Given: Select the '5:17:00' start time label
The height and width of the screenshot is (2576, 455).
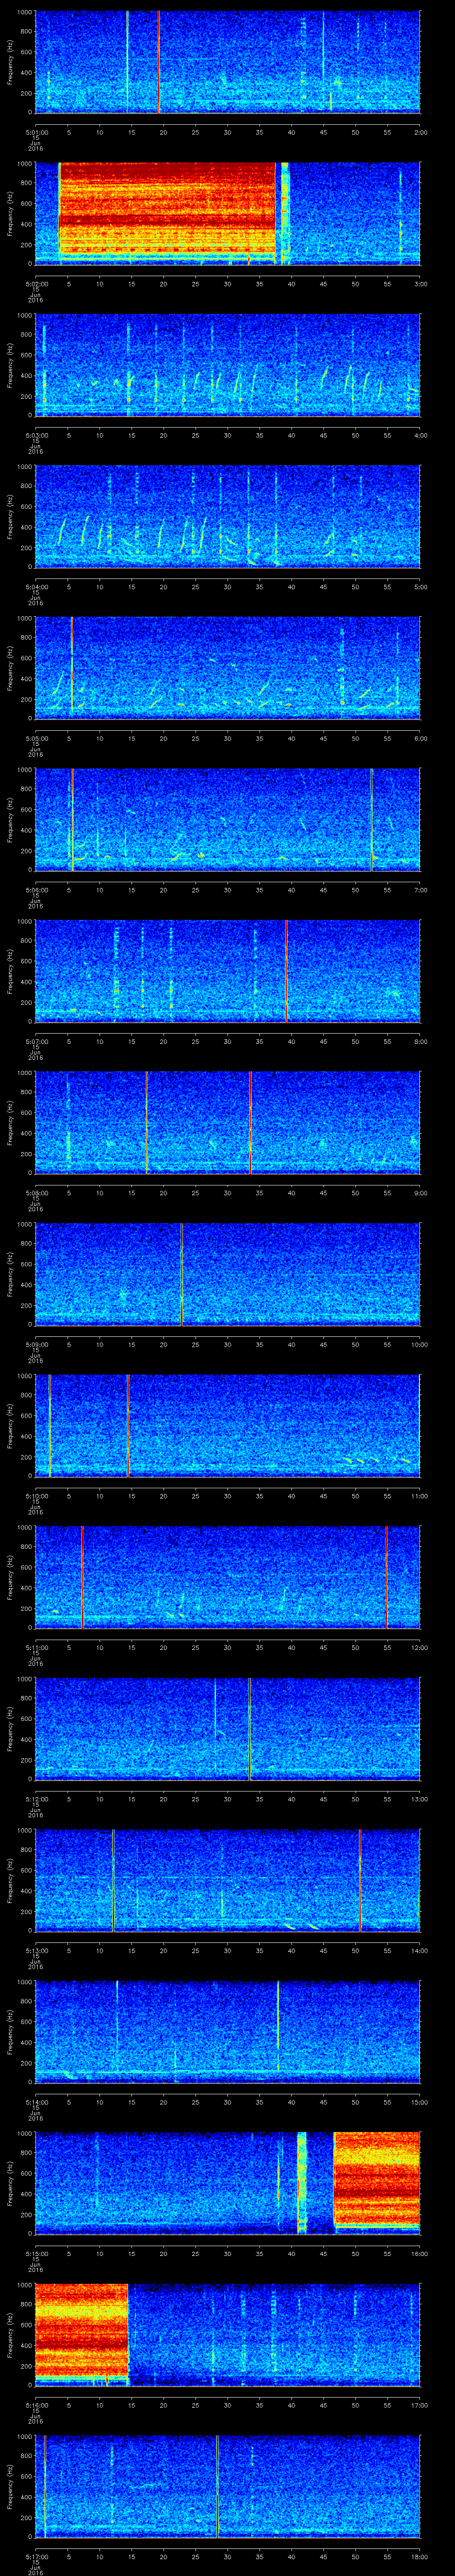Looking at the screenshot, I should pos(36,2556).
